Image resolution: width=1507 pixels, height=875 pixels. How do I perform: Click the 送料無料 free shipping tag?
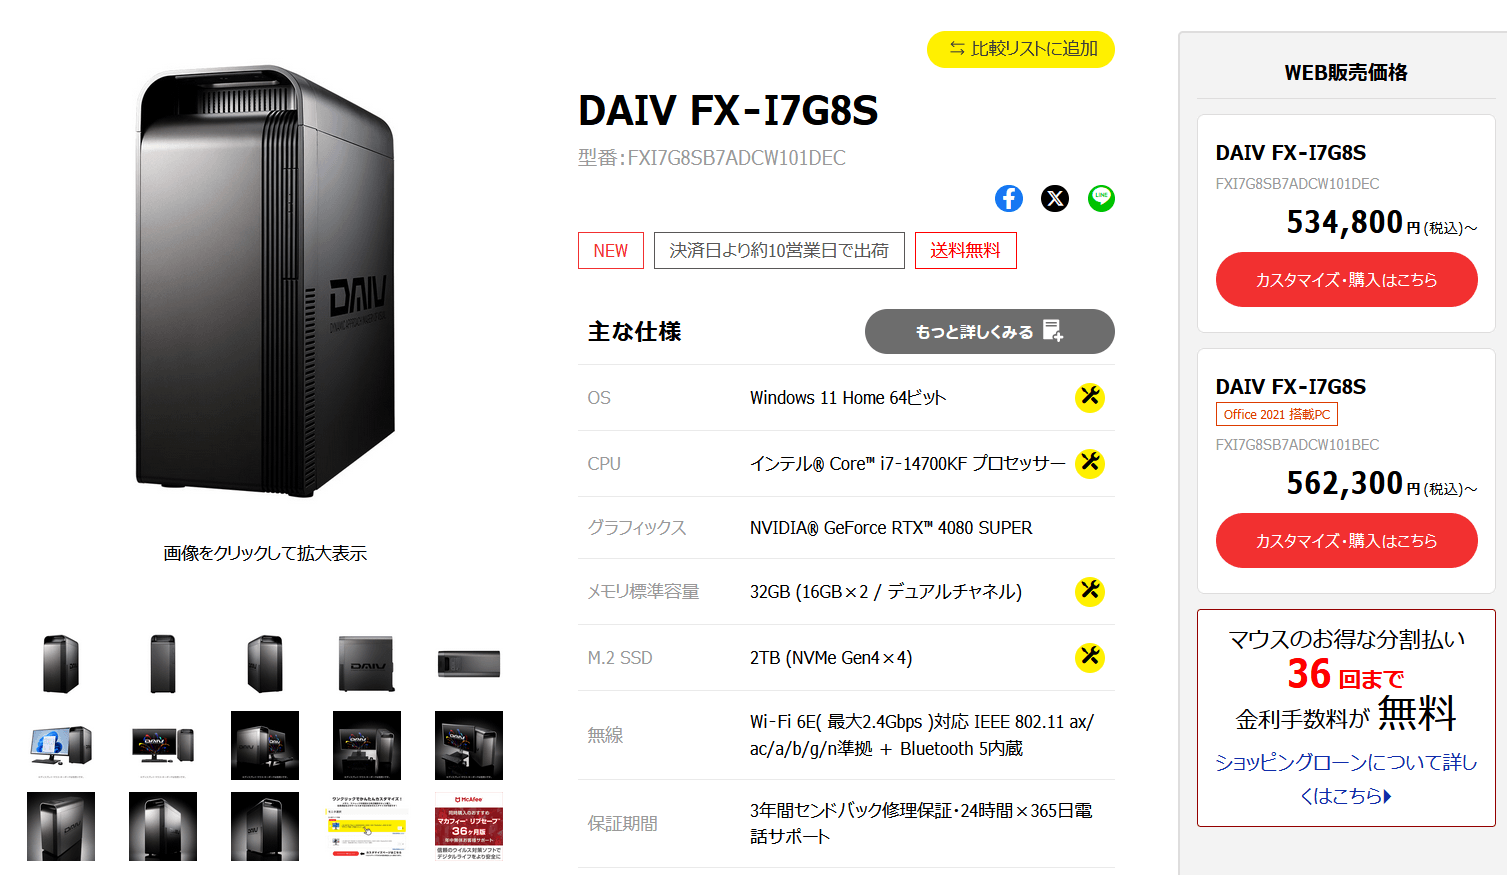[x=966, y=251]
